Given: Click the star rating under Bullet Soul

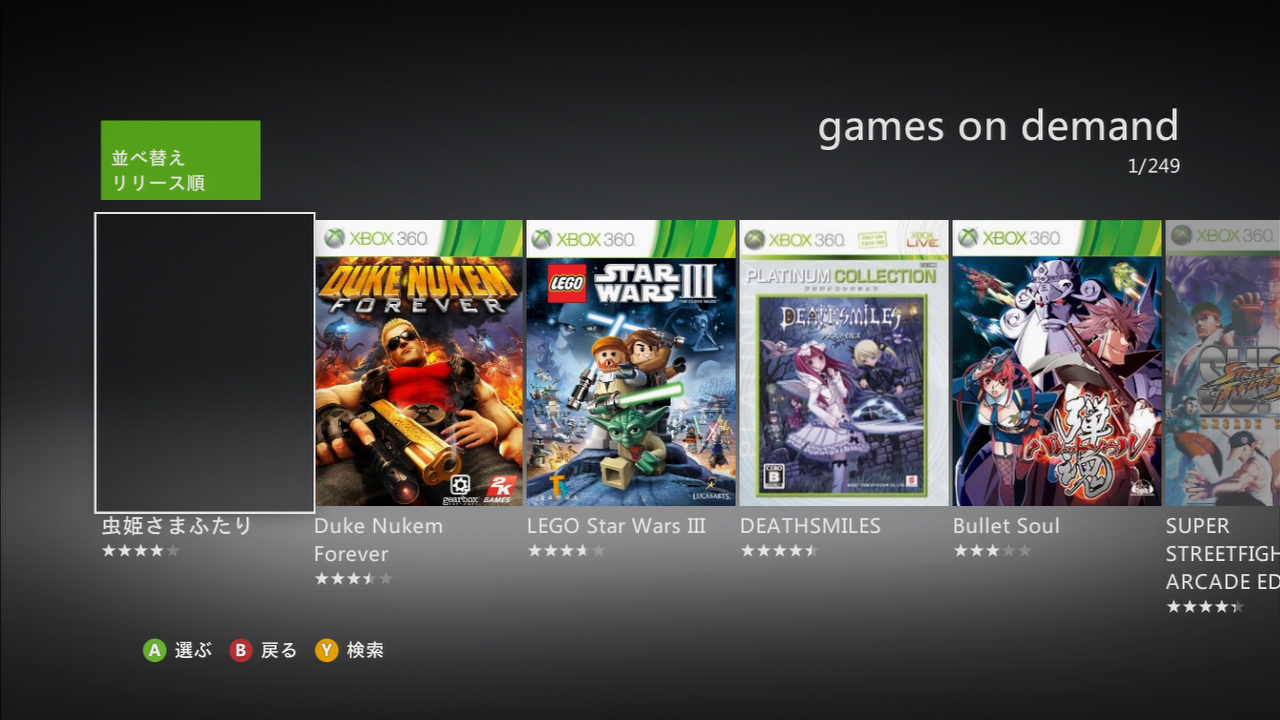Looking at the screenshot, I should coord(992,551).
